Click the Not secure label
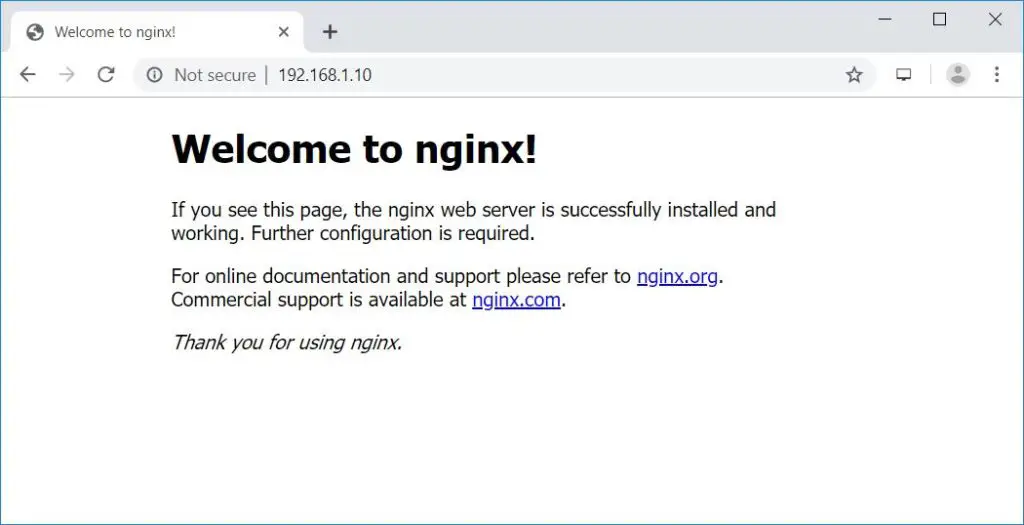The image size is (1024, 525). pos(215,75)
